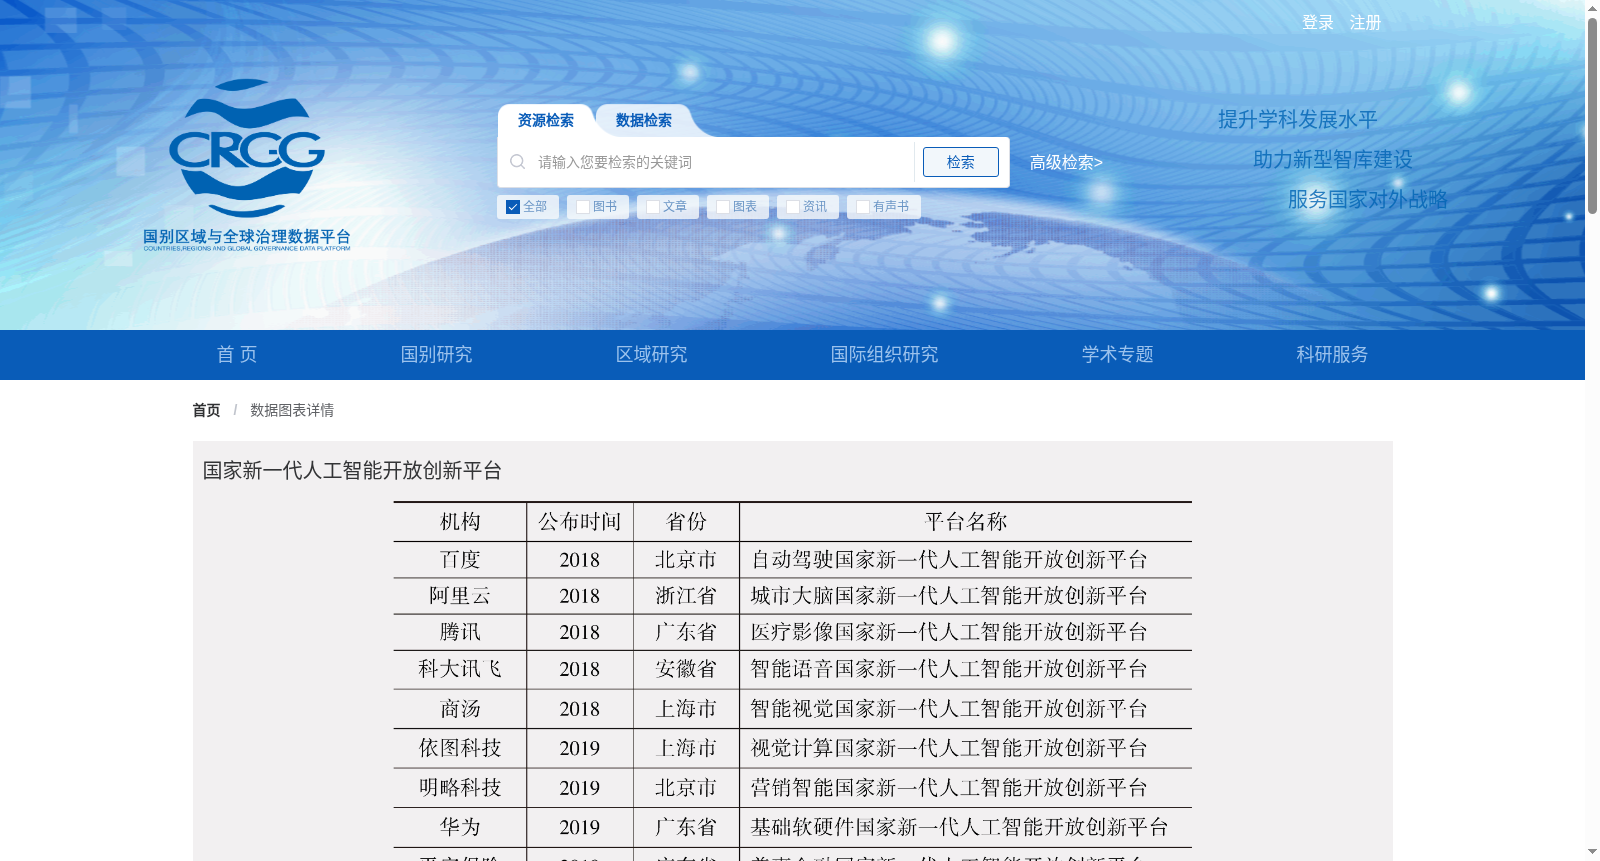Click table cell 华为
Screen dimensions: 1600x861
tap(460, 827)
